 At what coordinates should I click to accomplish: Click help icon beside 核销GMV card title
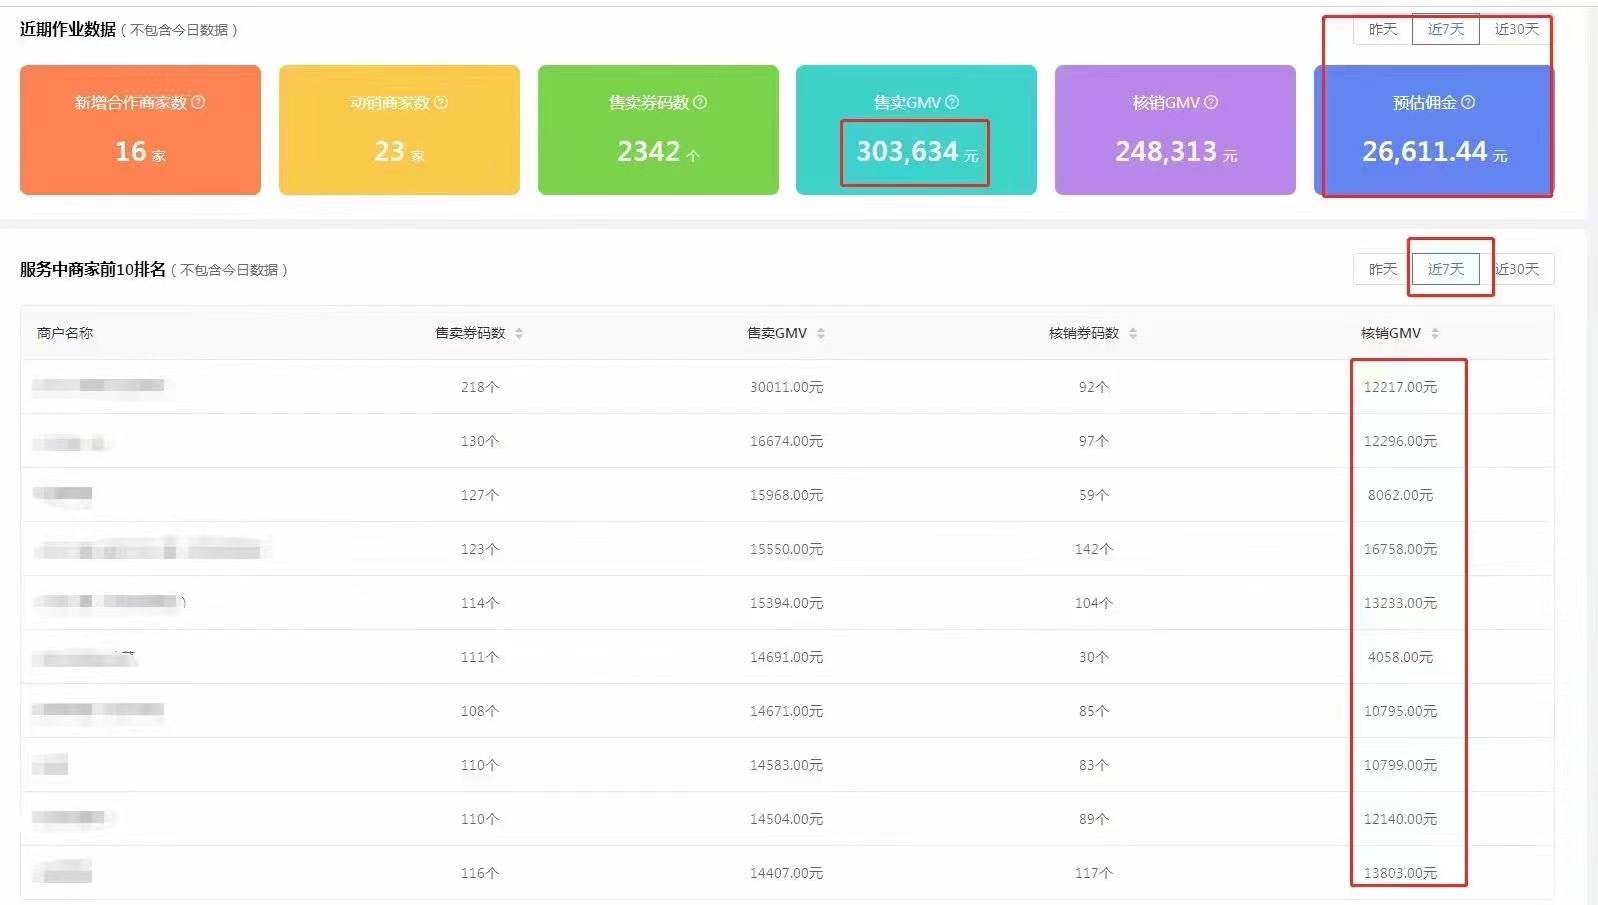tap(1211, 102)
